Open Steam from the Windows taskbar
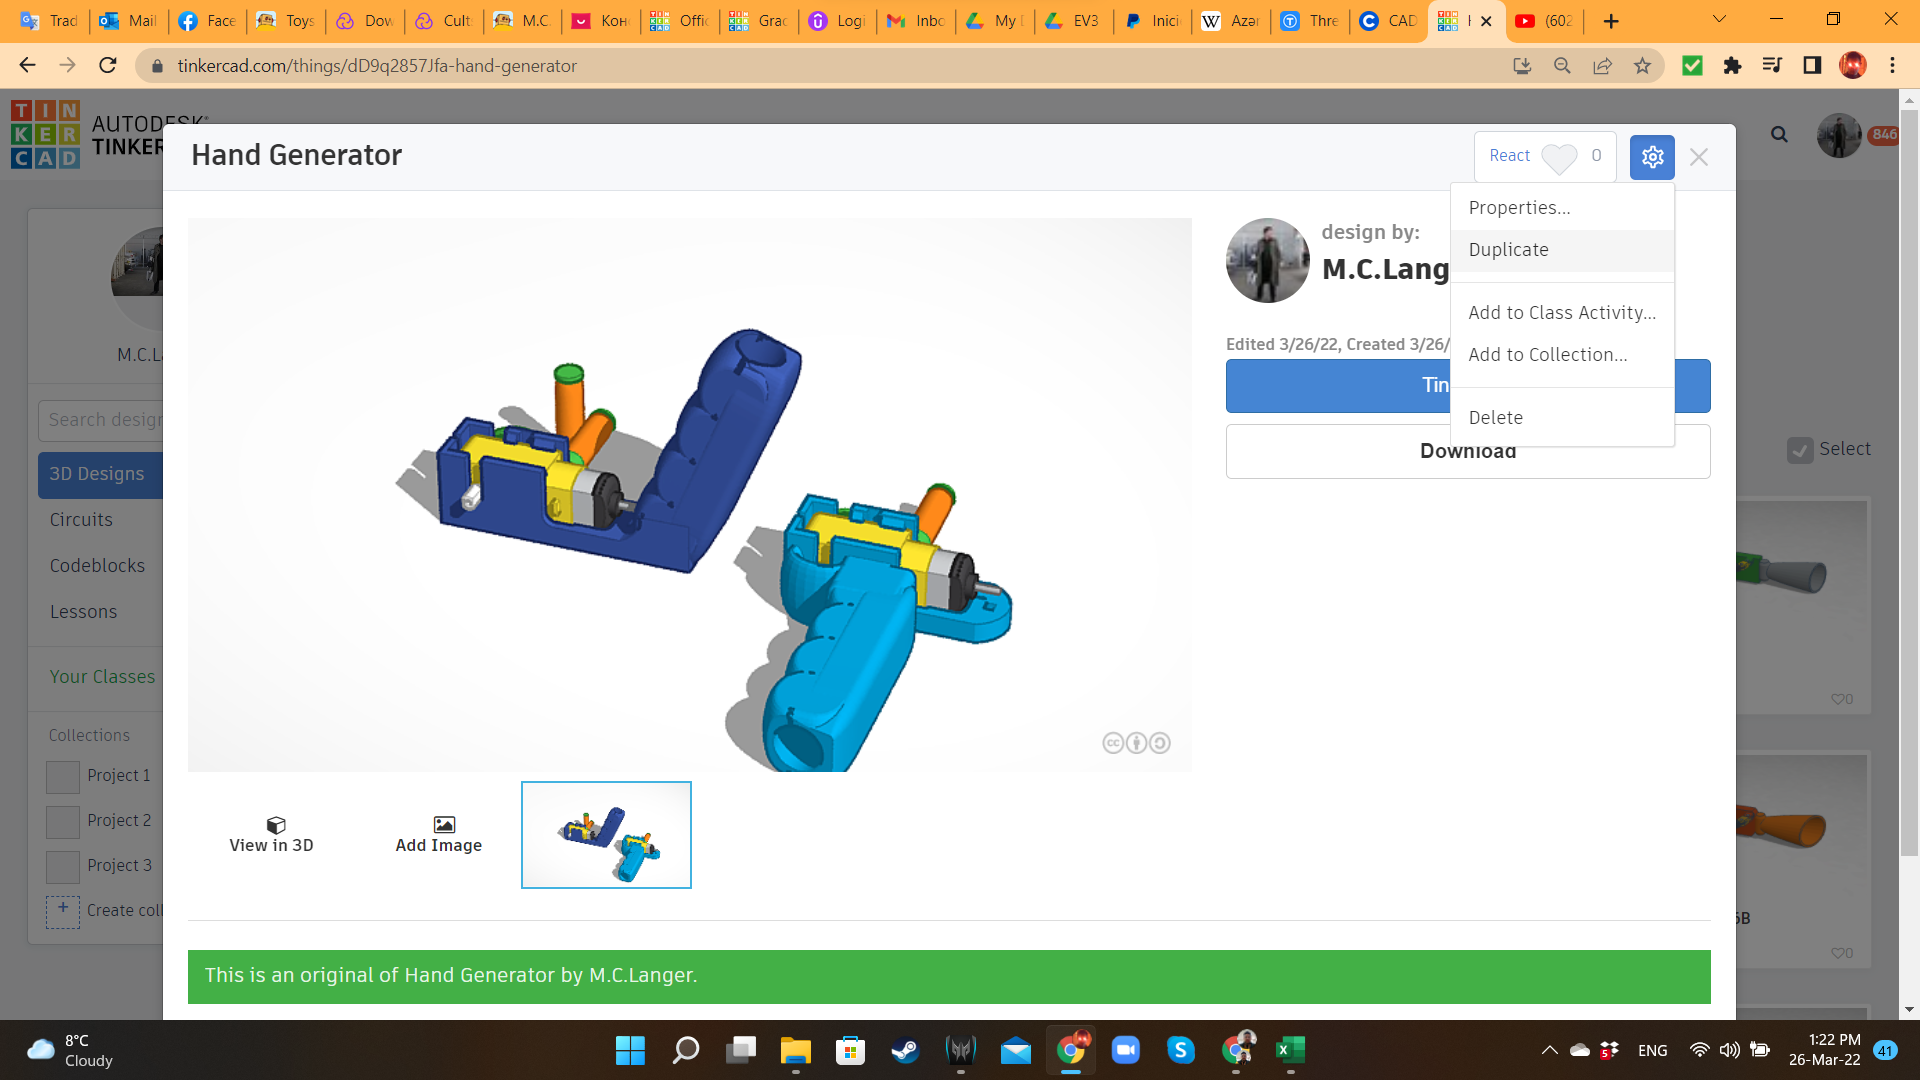This screenshot has height=1080, width=1920. click(905, 1050)
